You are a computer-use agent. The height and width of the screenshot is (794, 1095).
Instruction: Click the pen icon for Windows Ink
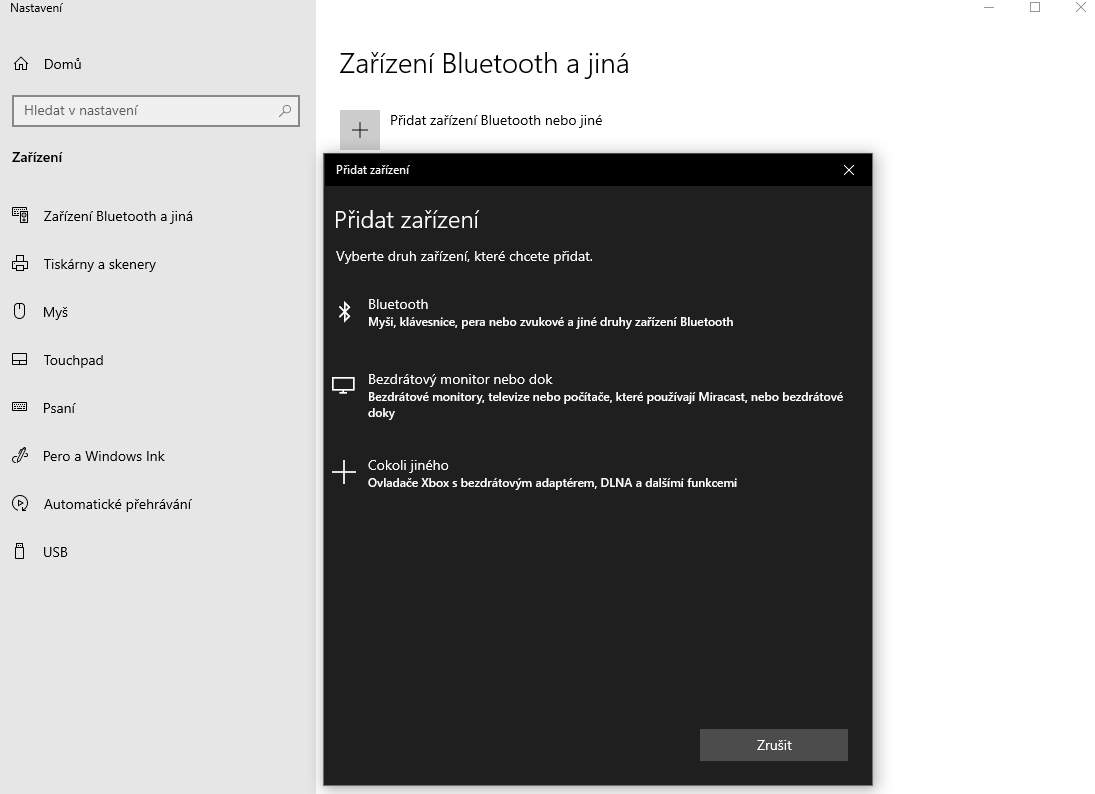tap(20, 456)
